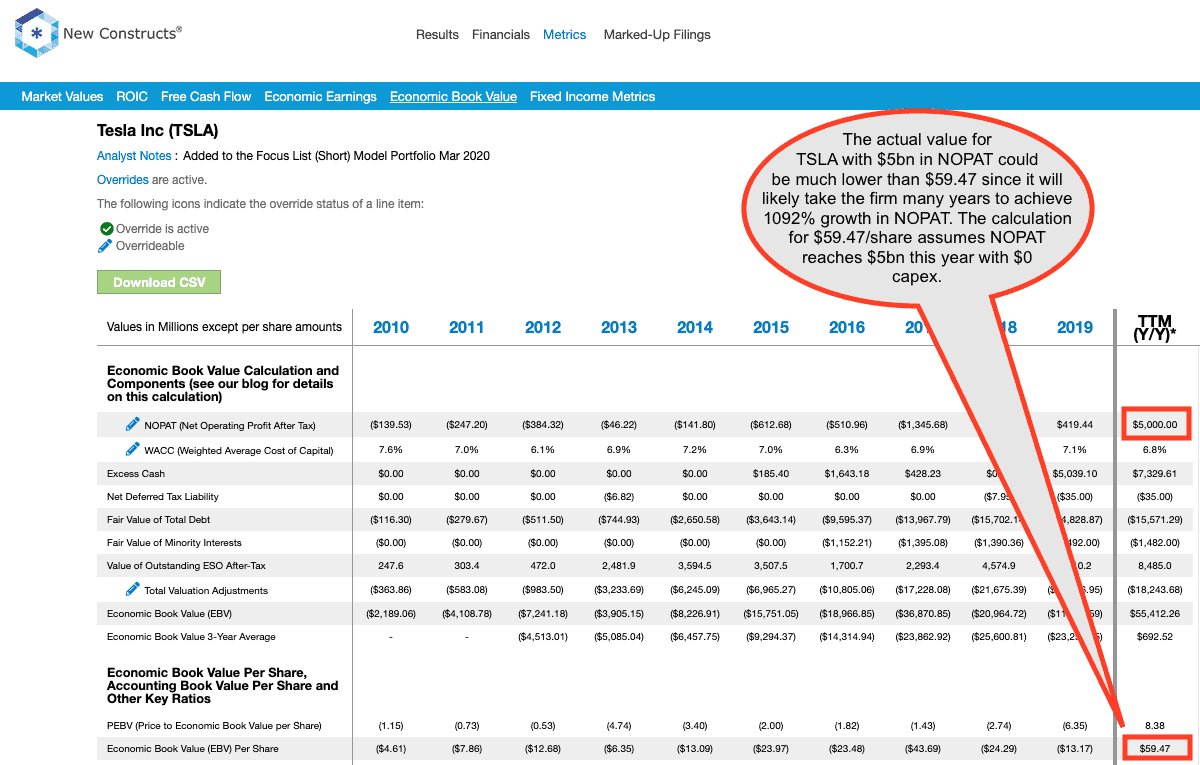Image resolution: width=1200 pixels, height=765 pixels.
Task: Click the 2015 EBV per share value ($23.97)
Action: tap(771, 748)
